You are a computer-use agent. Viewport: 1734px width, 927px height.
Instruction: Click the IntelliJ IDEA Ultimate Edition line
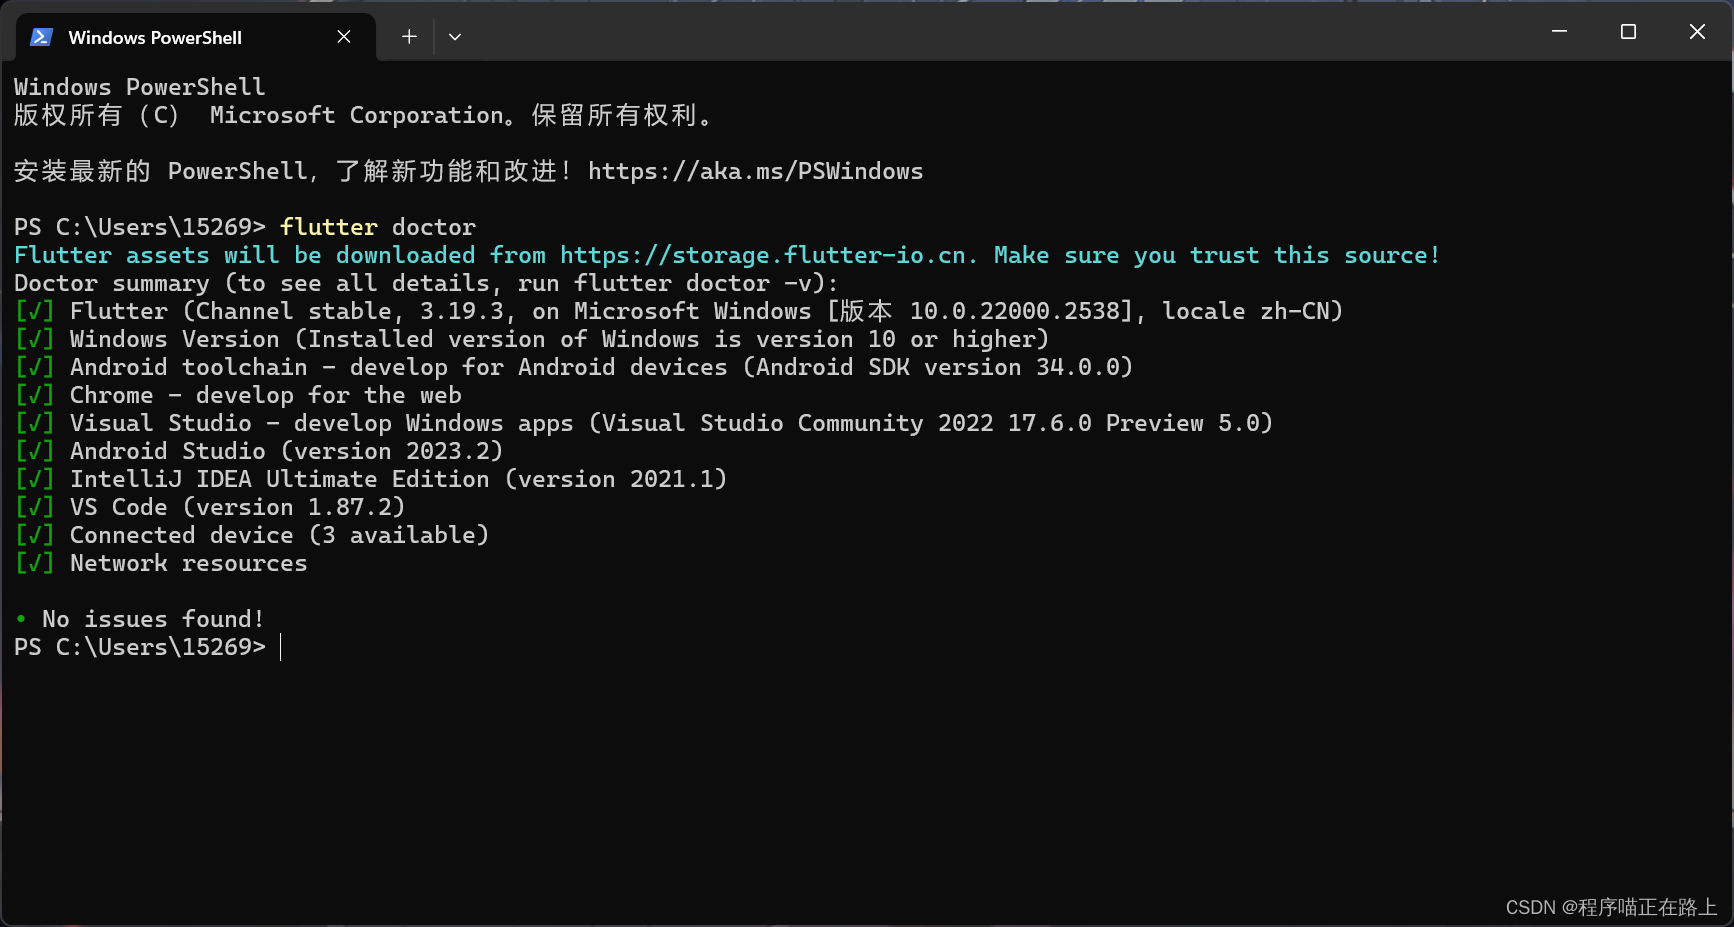(371, 479)
